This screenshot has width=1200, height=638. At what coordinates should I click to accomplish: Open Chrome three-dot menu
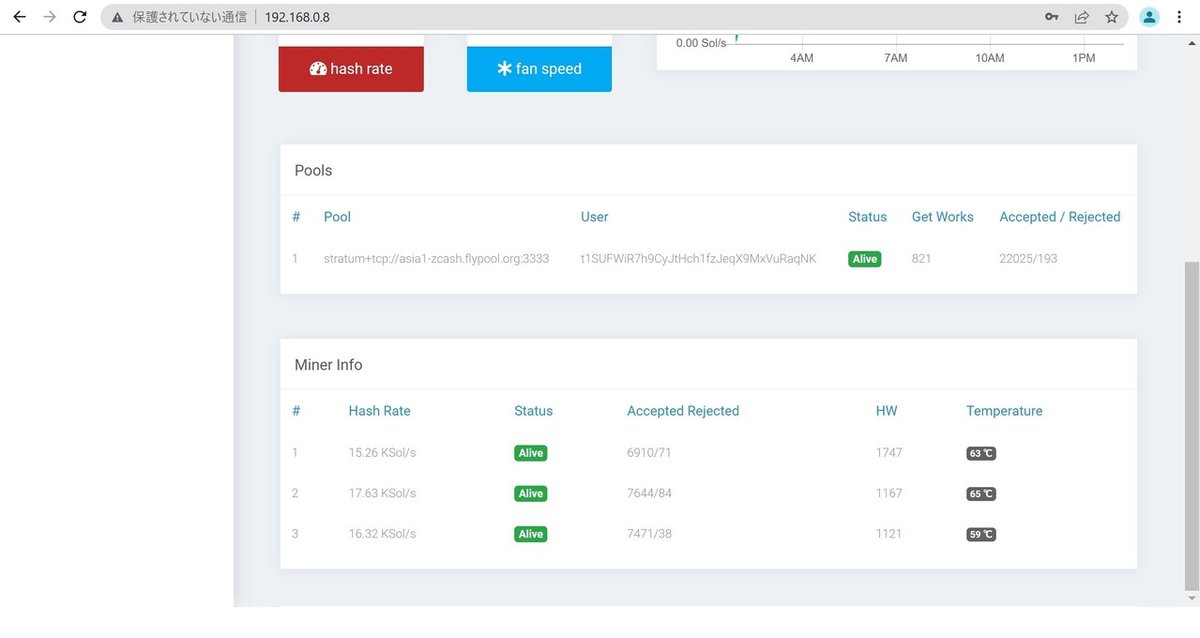[1180, 17]
